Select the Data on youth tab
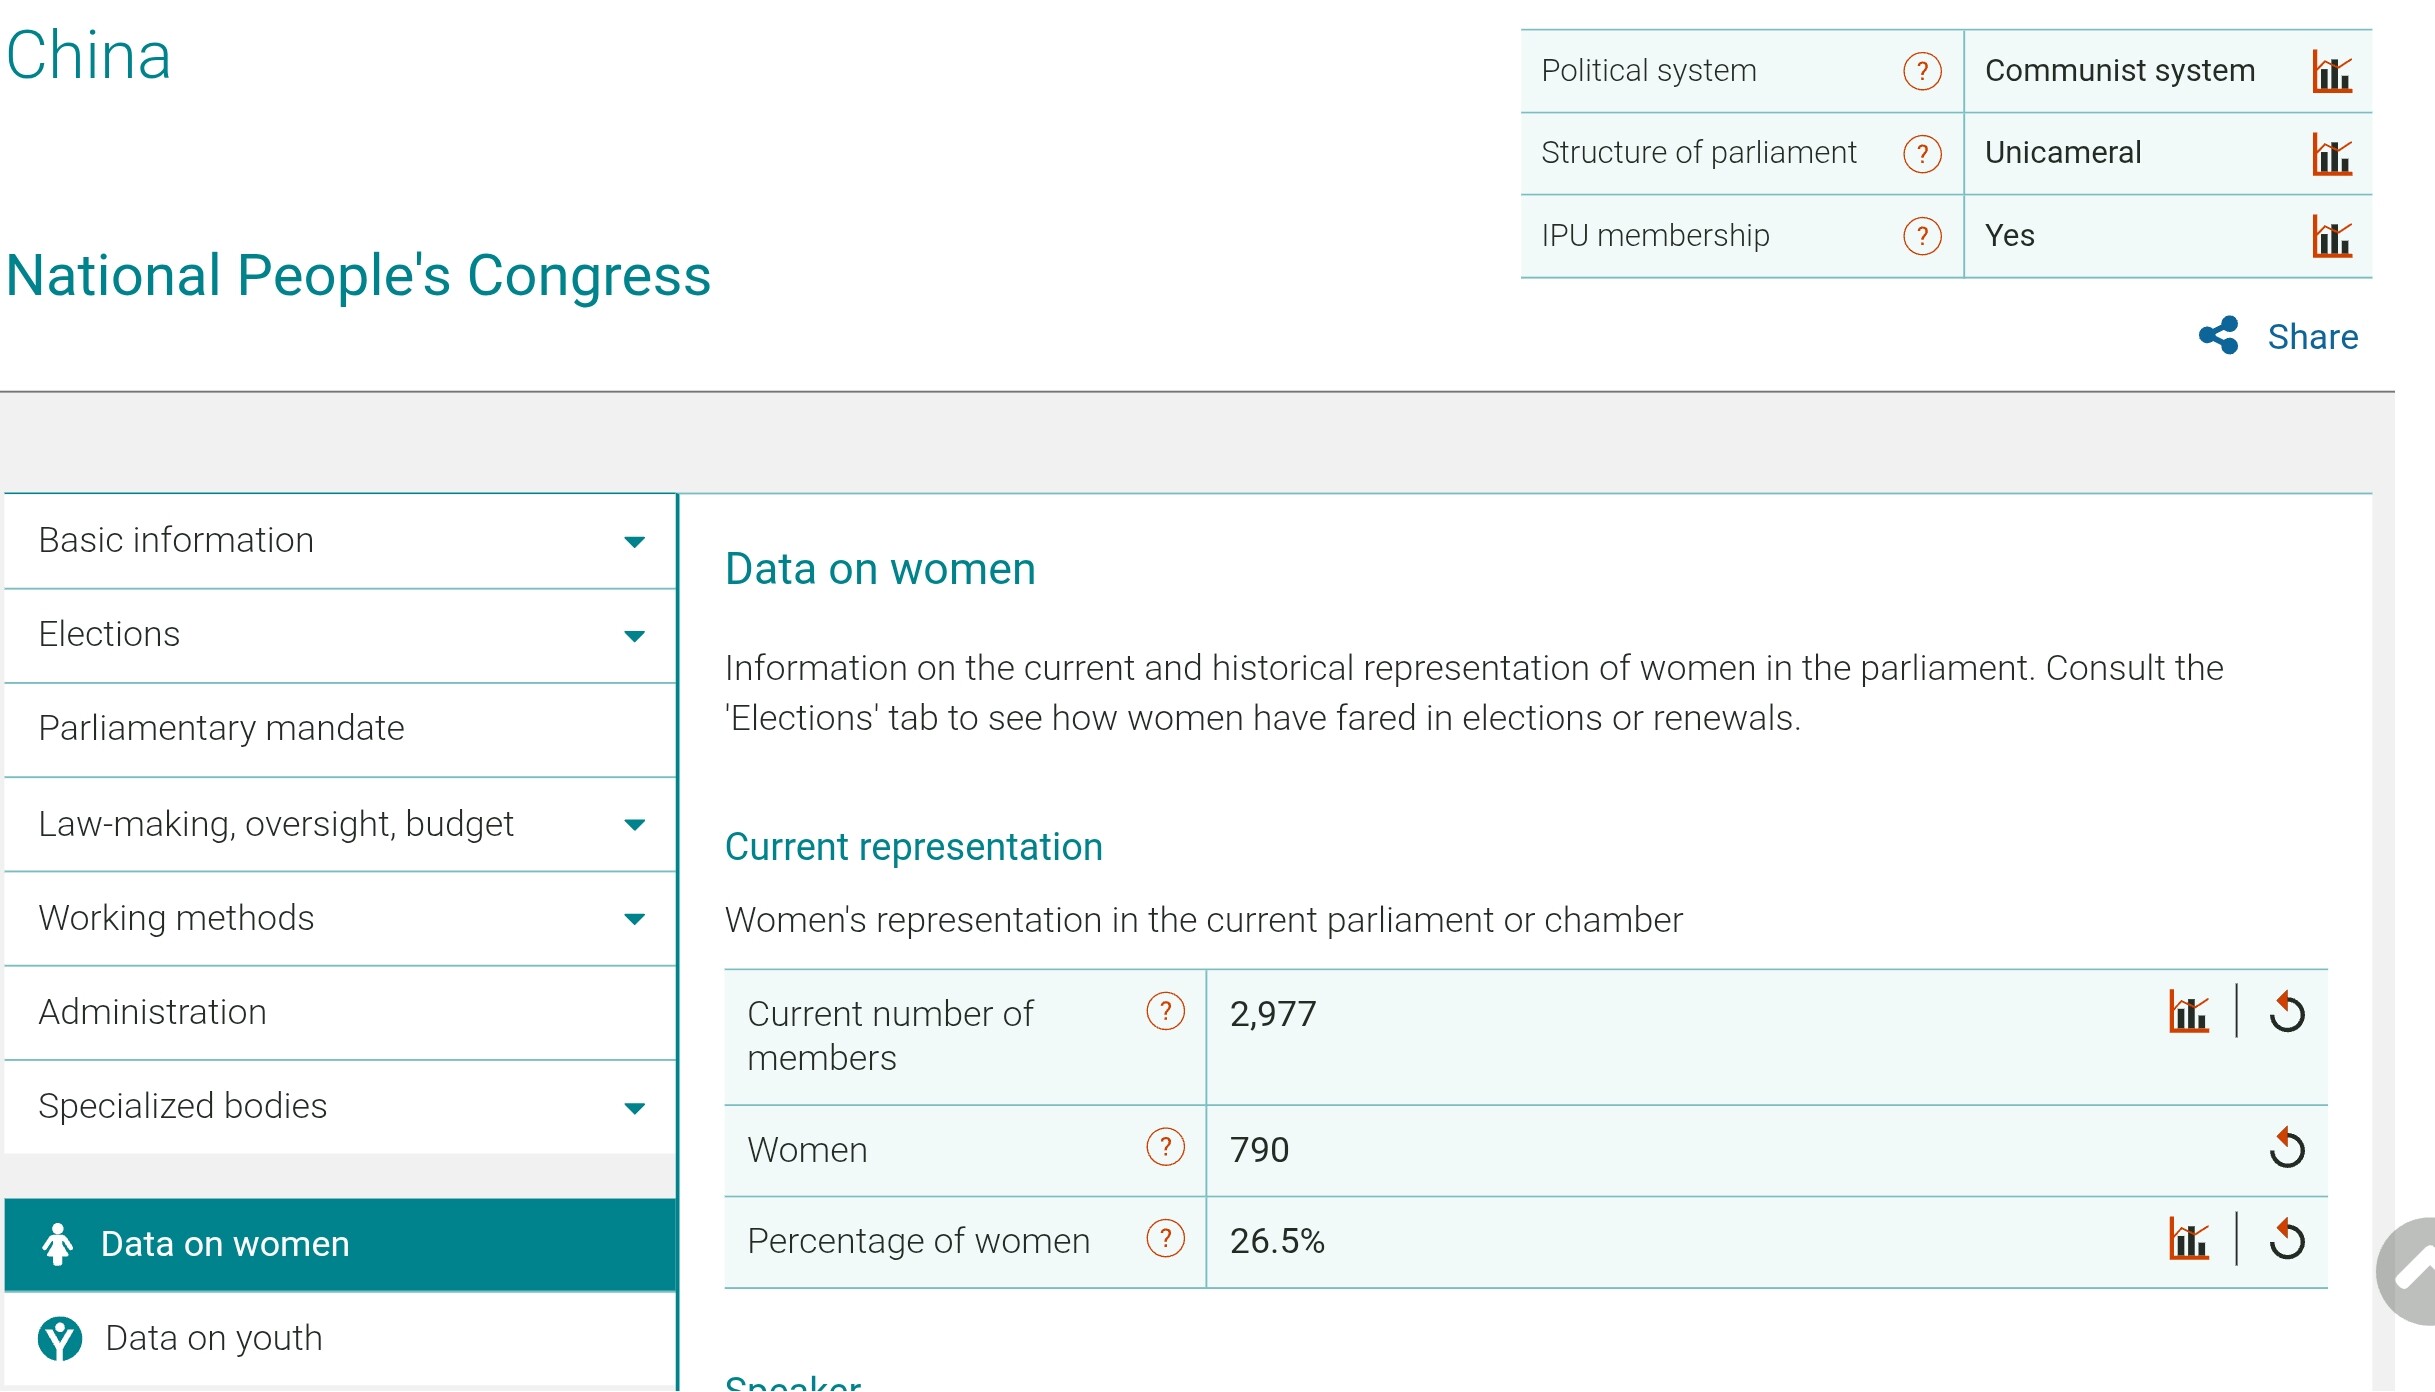The image size is (2435, 1392). 213,1338
